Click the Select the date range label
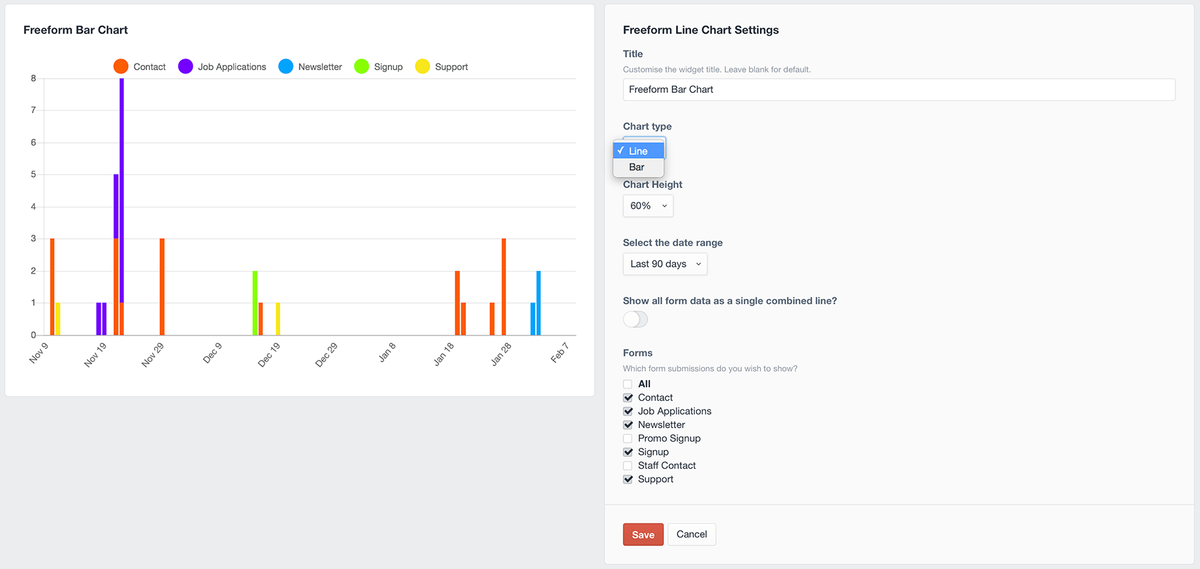 point(673,243)
